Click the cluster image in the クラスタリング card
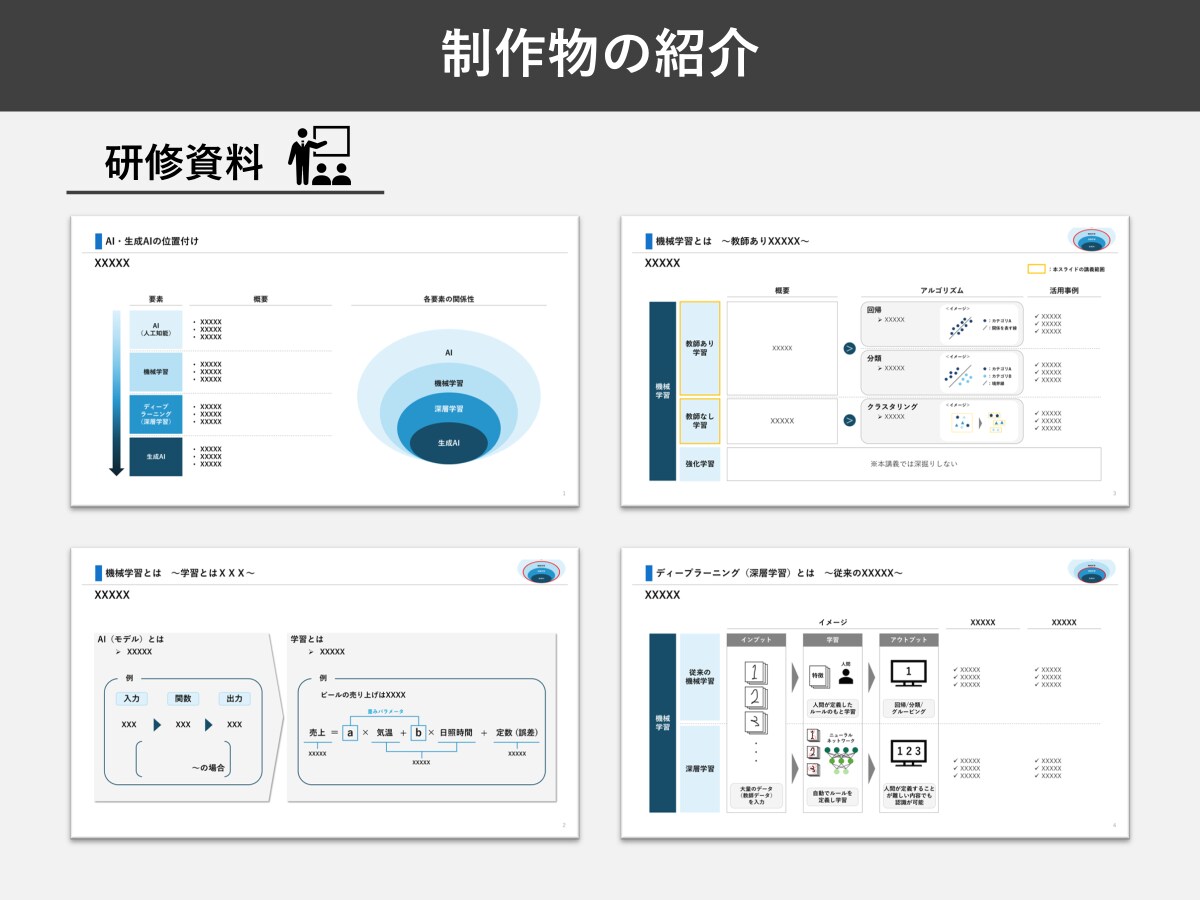Image resolution: width=1200 pixels, height=900 pixels. 979,422
